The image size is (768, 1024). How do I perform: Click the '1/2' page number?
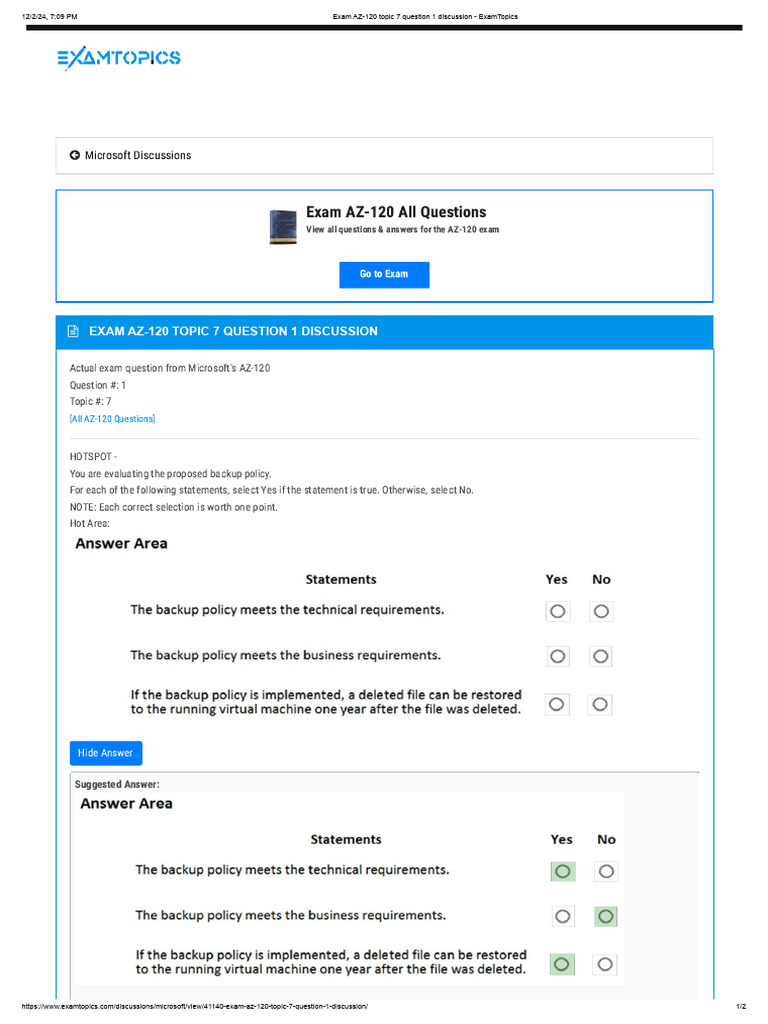(741, 1006)
